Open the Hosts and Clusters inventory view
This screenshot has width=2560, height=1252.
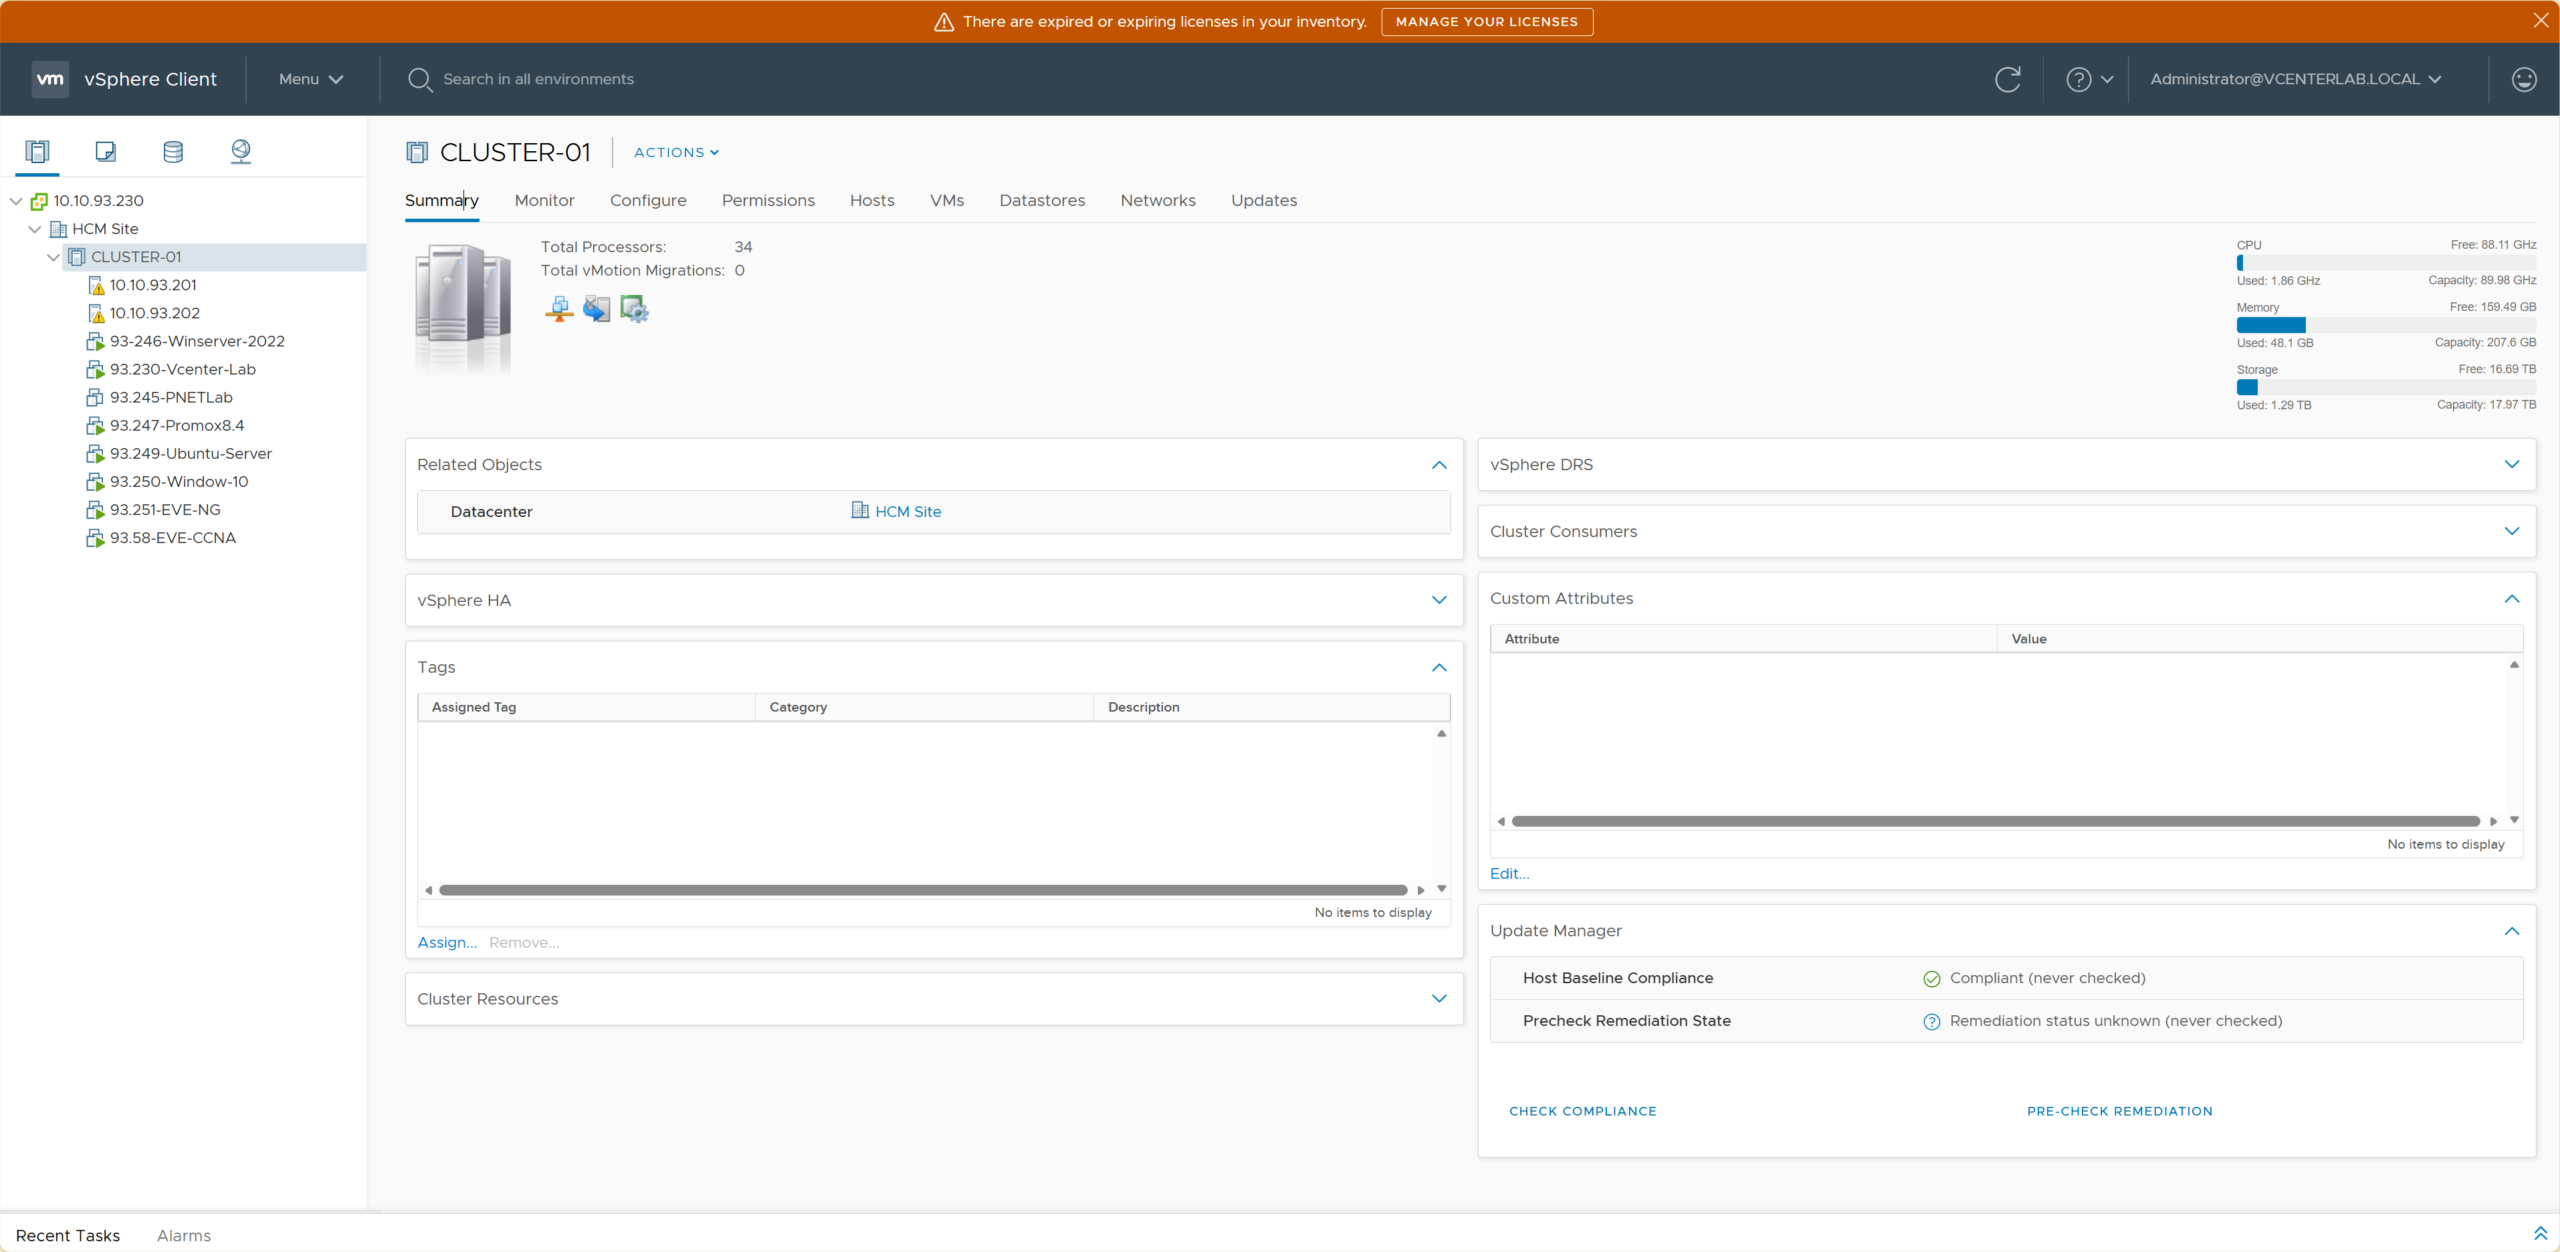37,151
